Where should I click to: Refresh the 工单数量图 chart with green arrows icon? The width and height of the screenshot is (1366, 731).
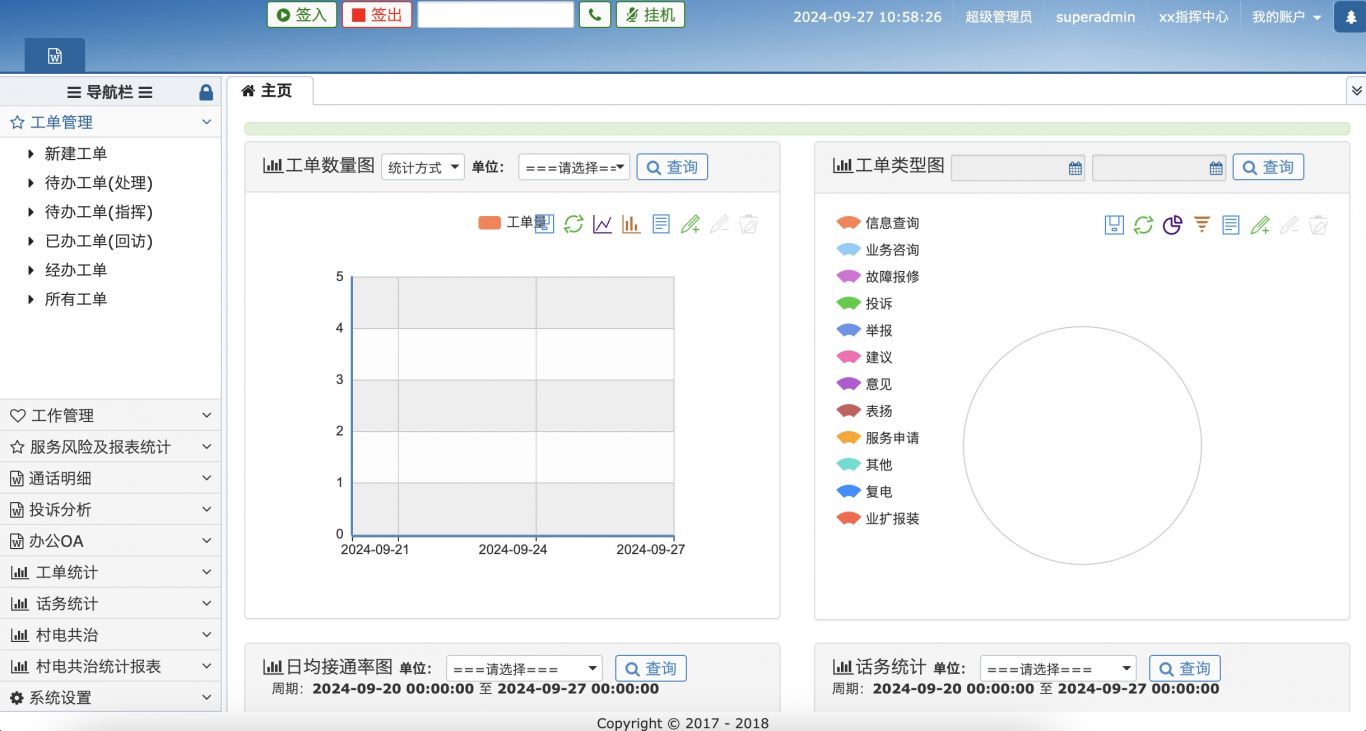573,224
